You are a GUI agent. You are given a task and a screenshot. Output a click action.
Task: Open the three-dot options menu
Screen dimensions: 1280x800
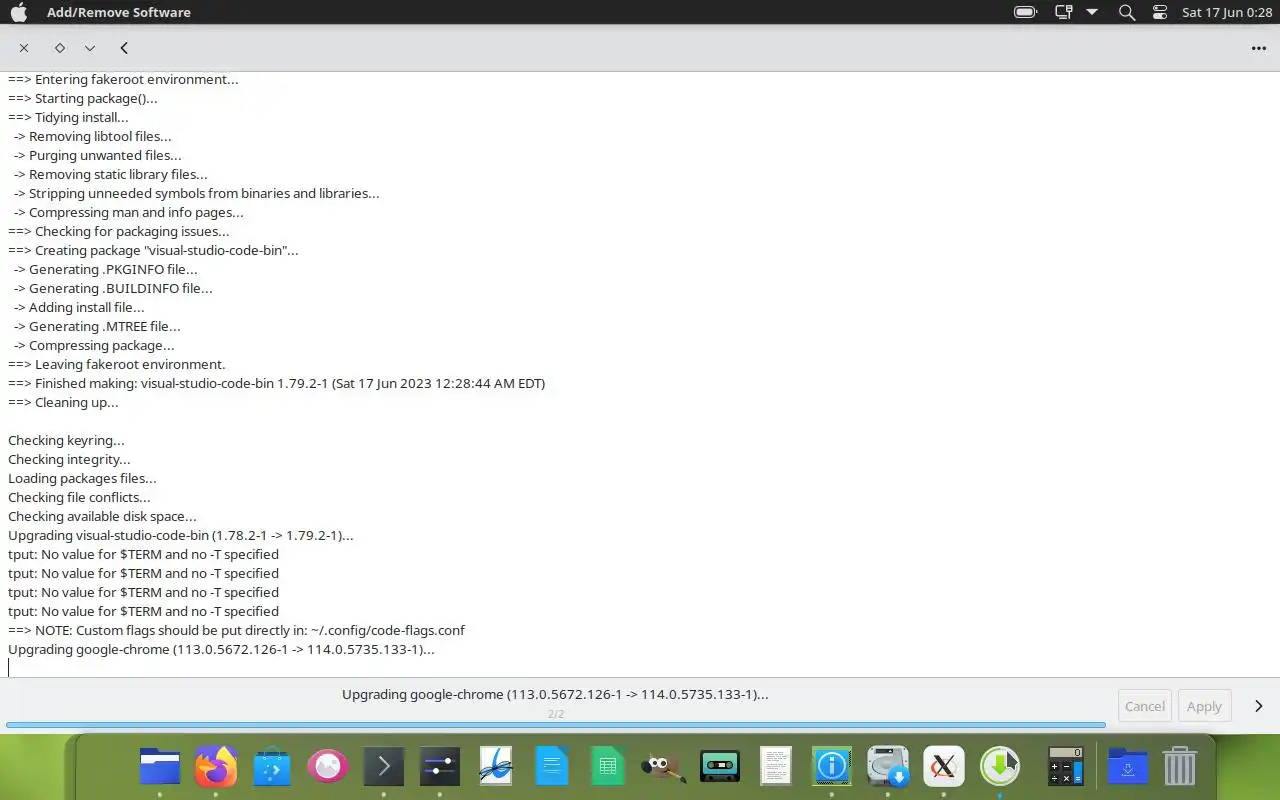(x=1259, y=48)
